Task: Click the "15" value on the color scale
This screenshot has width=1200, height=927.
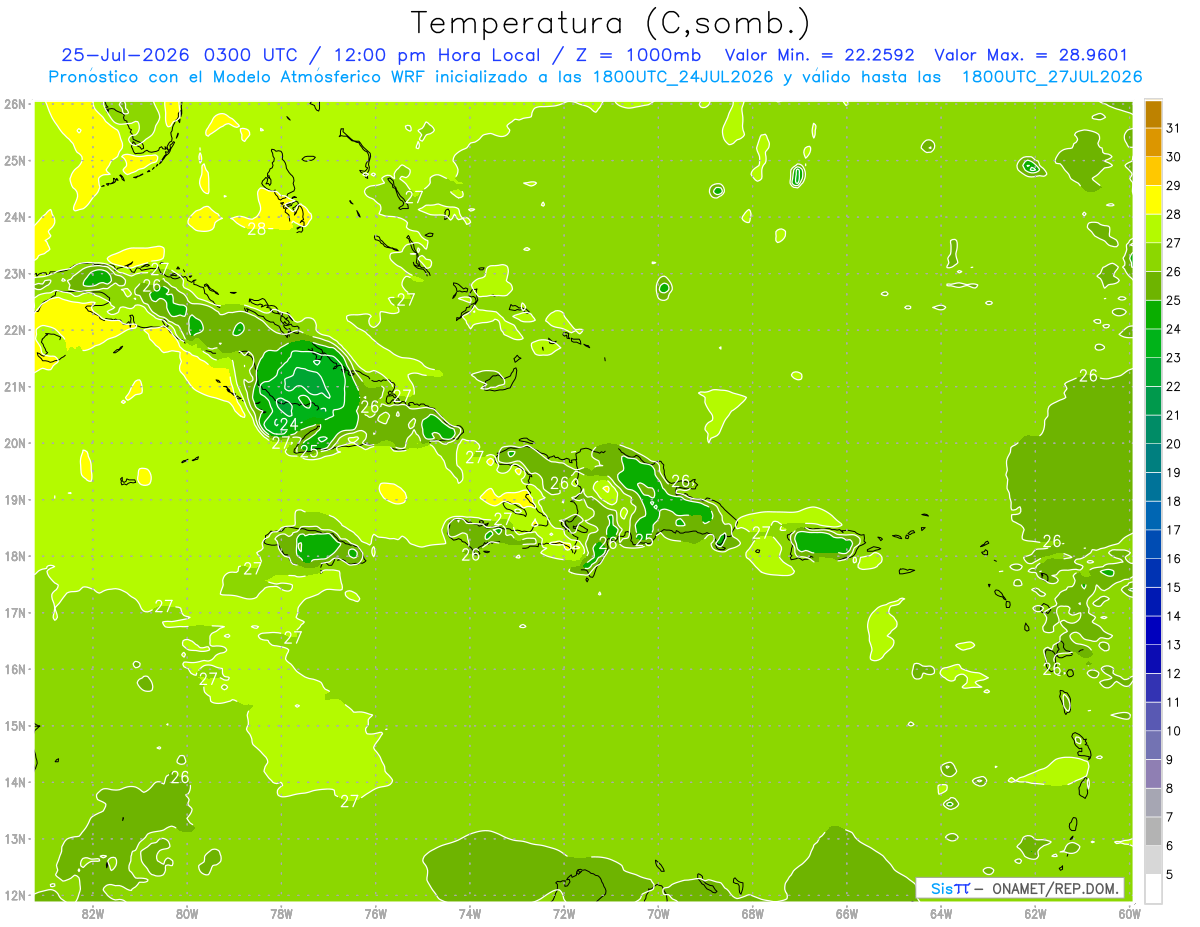Action: coord(1174,588)
